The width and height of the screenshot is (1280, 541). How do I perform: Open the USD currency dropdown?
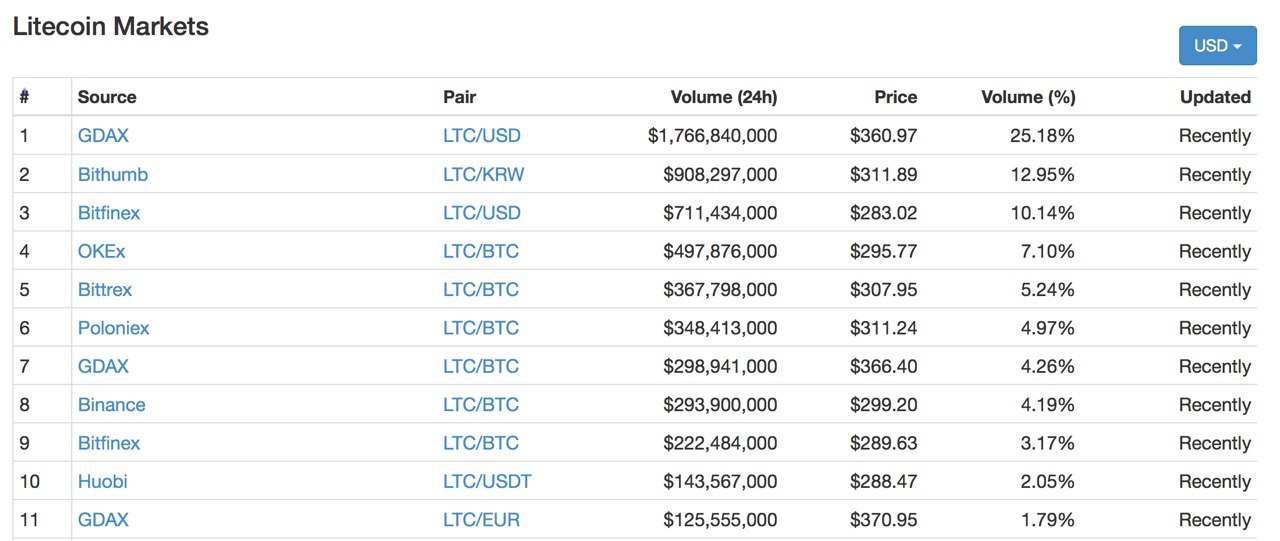pyautogui.click(x=1218, y=46)
